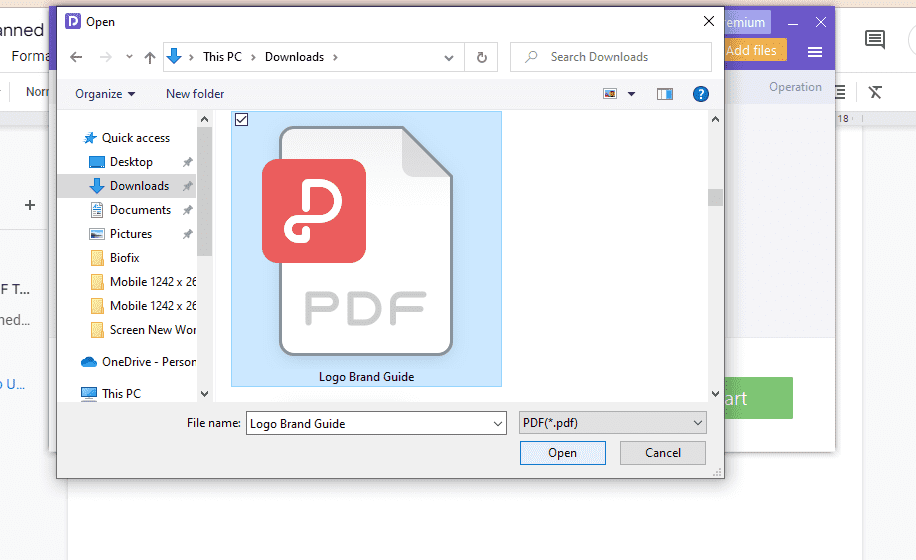Screen dimensions: 916x560
Task: Open the recent locations dropdown arrow
Action: [129, 57]
